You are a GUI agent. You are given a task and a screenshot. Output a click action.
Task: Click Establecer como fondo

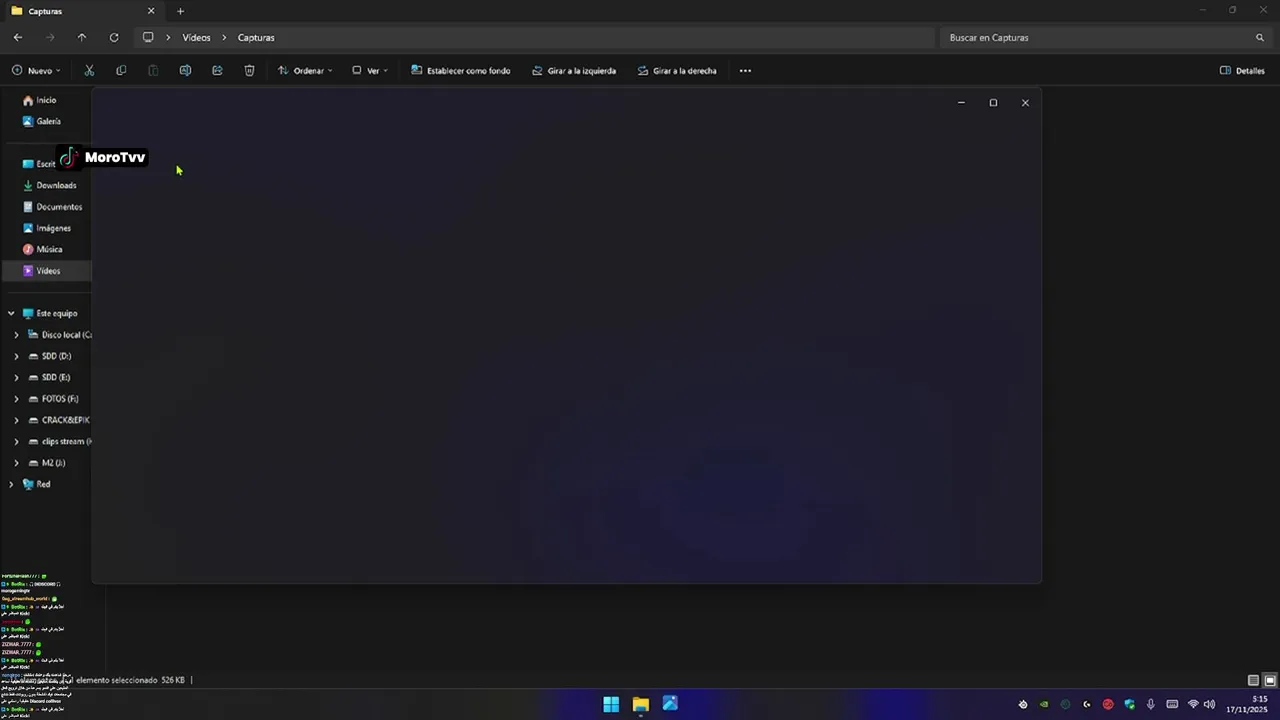[461, 71]
